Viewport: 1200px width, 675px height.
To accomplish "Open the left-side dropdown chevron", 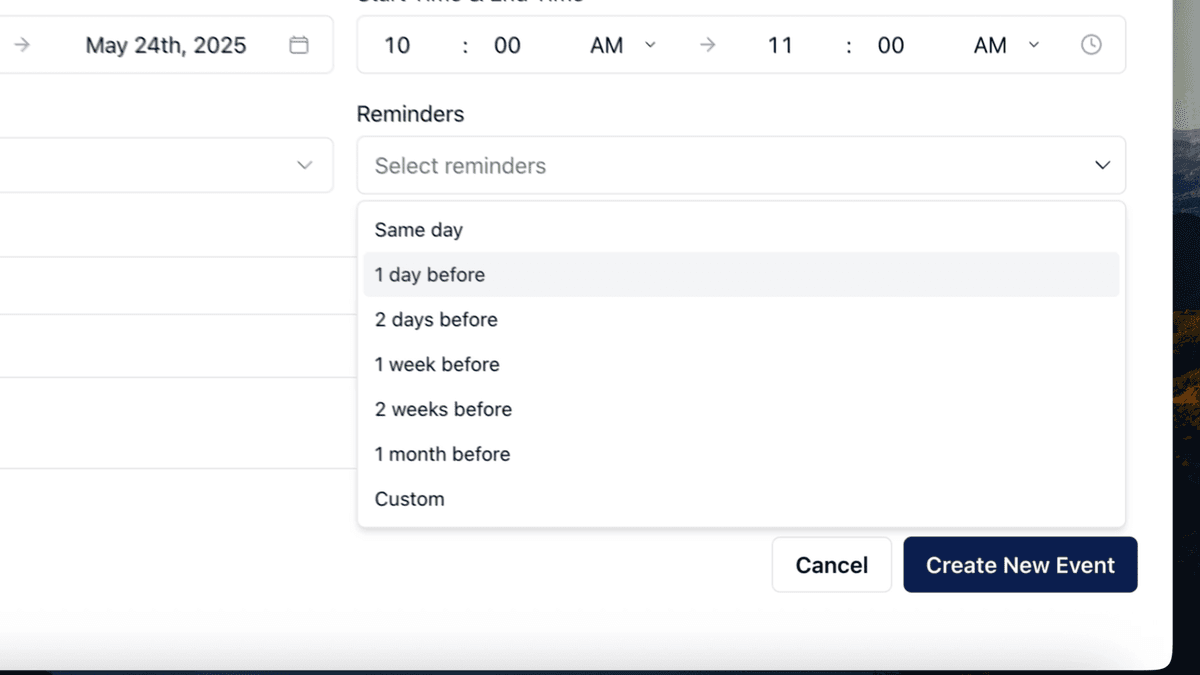I will pos(305,165).
